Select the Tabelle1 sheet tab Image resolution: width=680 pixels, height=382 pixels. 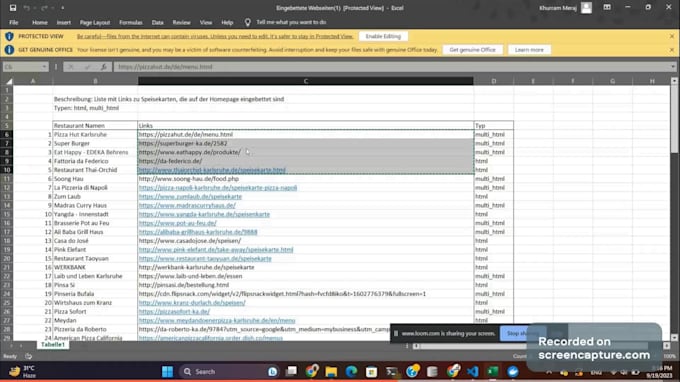(53, 345)
